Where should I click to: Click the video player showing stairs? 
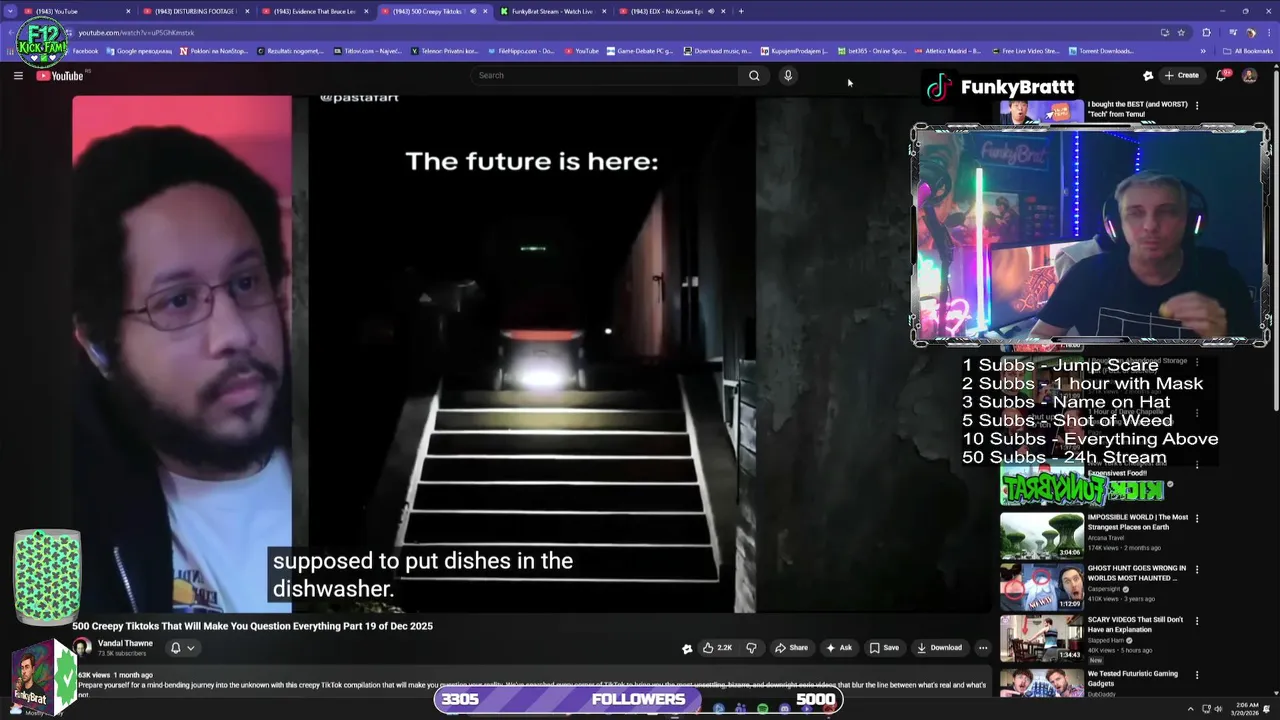(532, 353)
